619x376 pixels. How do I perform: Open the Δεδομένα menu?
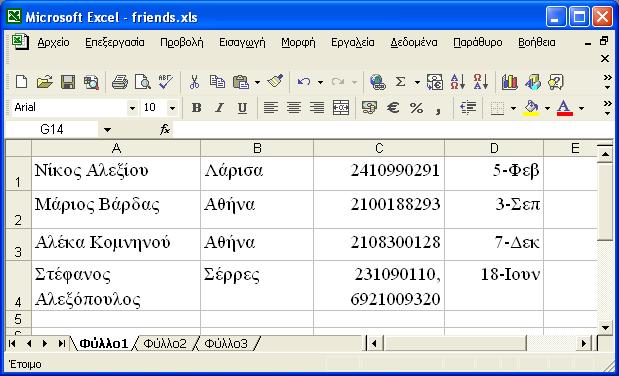tap(414, 42)
